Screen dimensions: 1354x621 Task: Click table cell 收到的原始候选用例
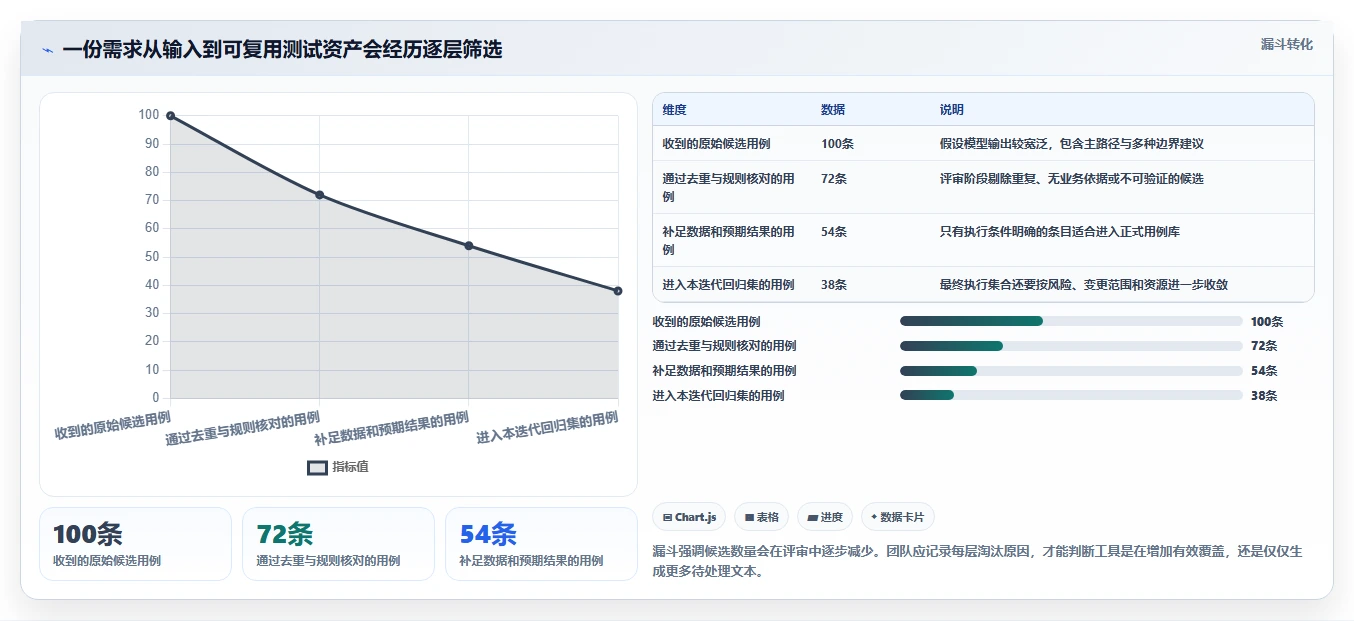coord(730,144)
